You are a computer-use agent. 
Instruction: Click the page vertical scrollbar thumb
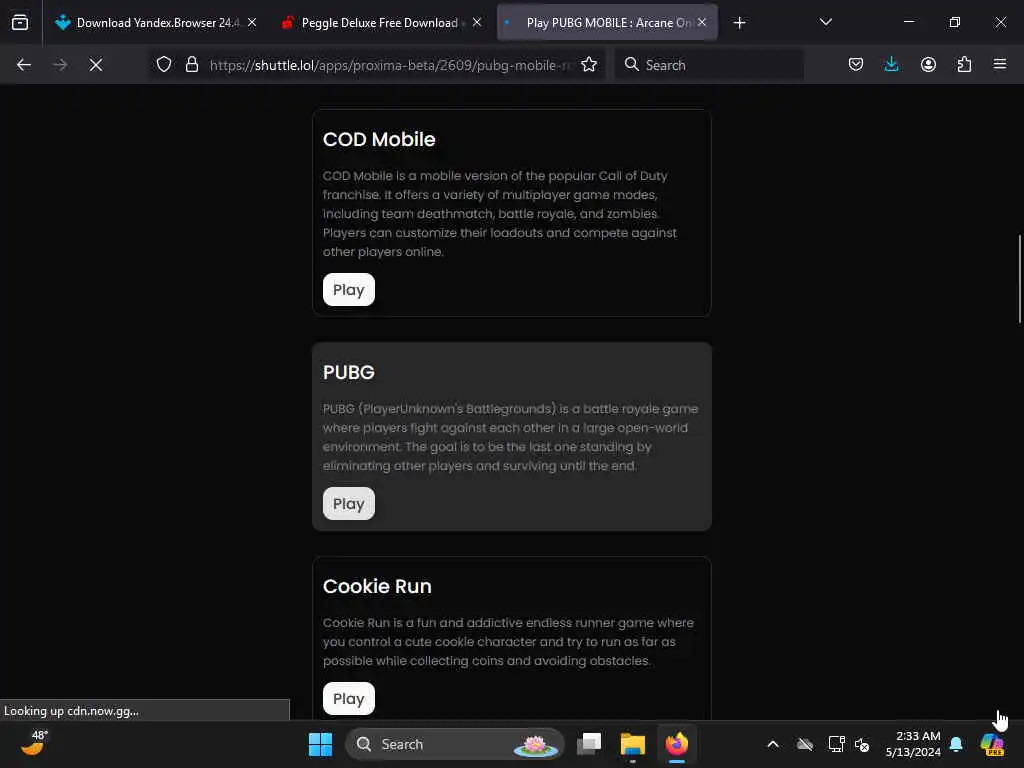pos(1019,278)
